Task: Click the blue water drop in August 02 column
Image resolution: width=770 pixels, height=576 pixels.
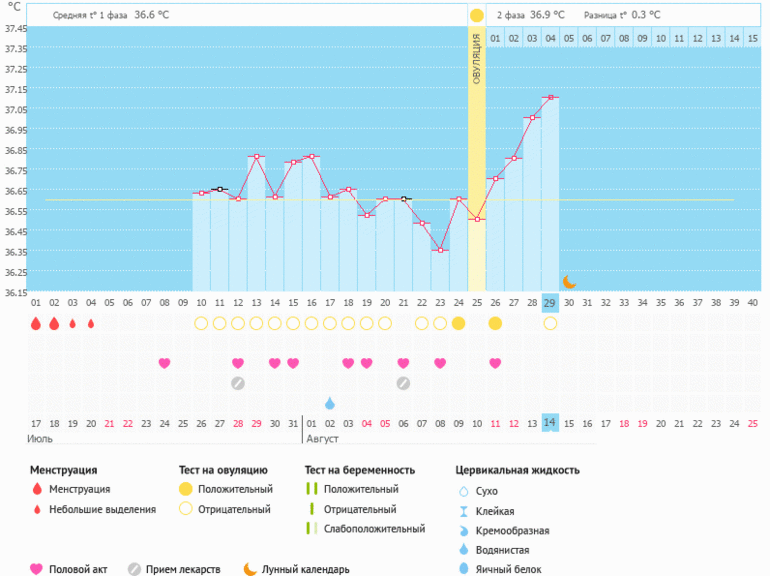Action: 329,402
